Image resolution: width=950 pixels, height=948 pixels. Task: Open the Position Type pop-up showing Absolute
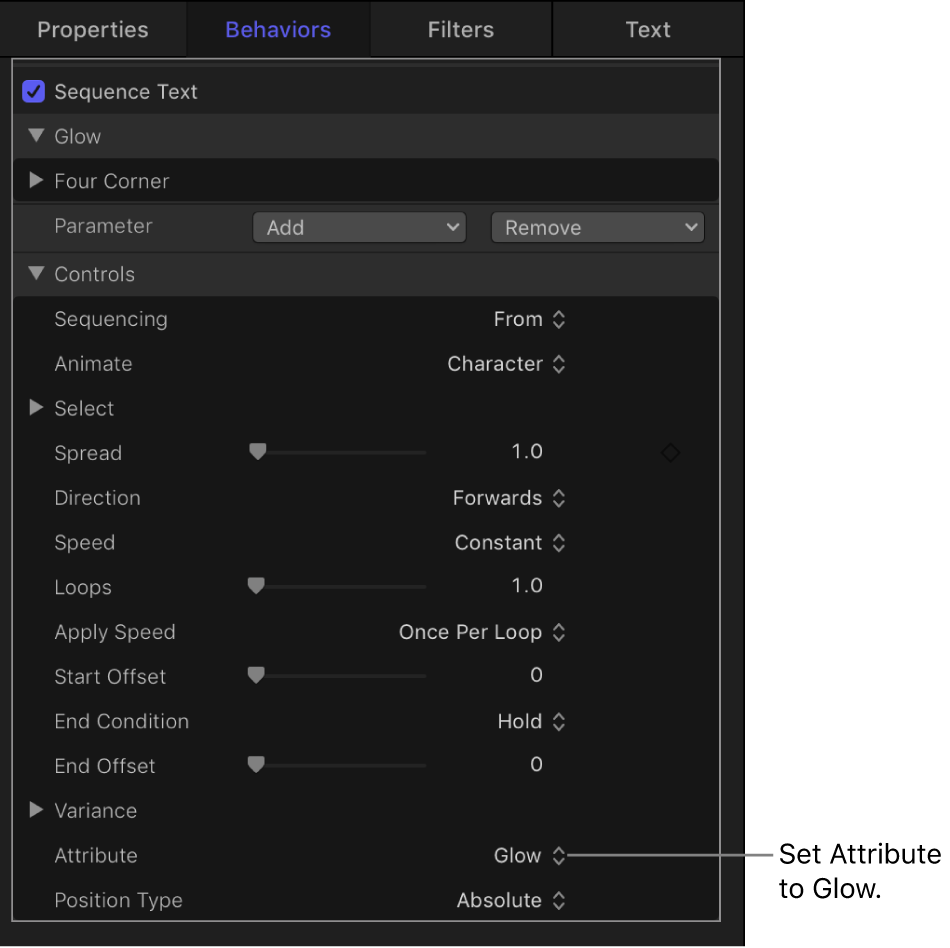512,900
